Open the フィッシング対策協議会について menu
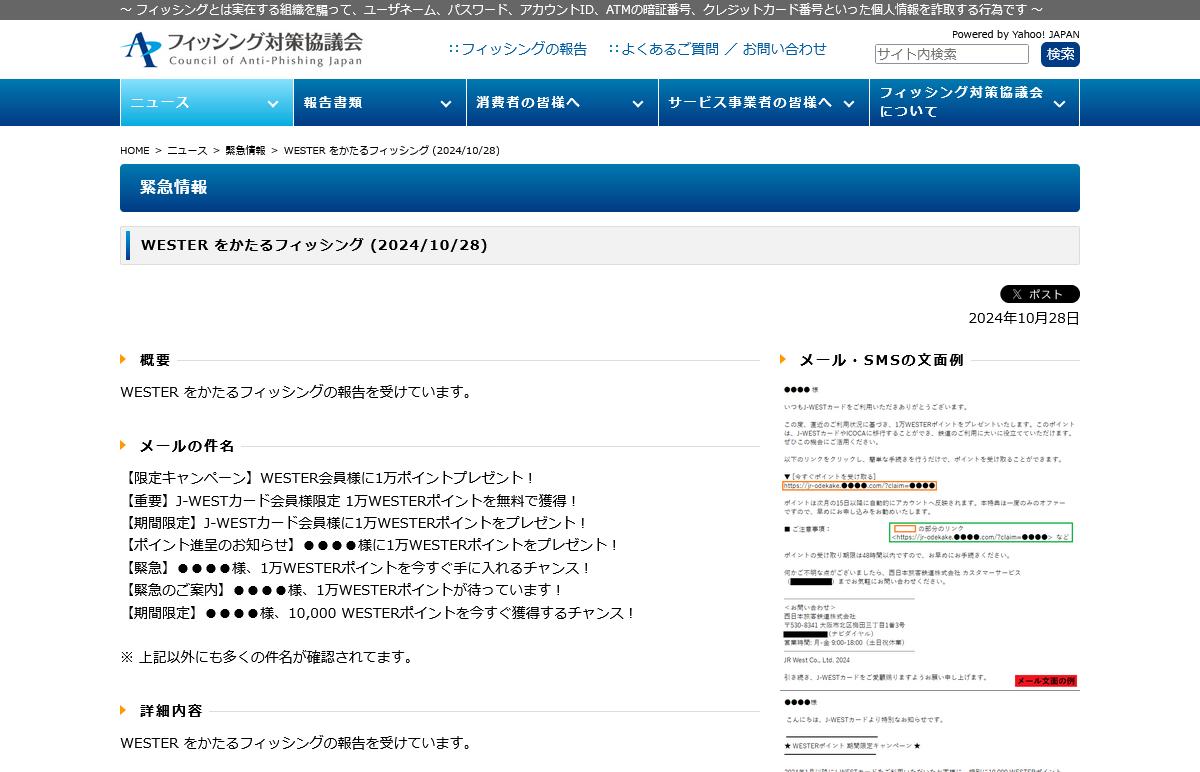1200x772 pixels. point(974,102)
